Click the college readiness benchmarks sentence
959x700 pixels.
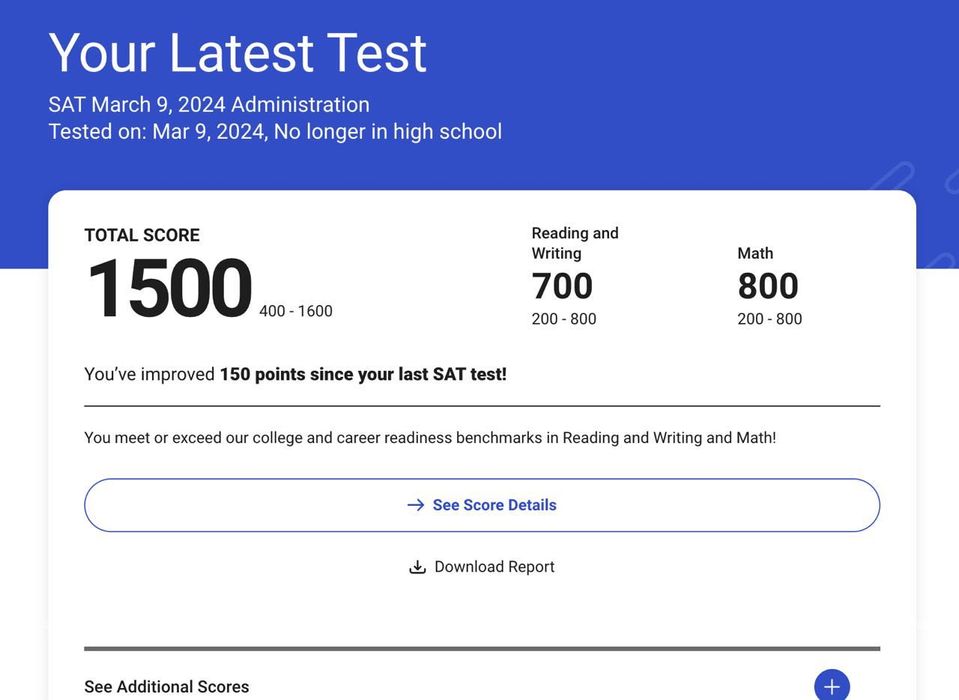tap(430, 438)
